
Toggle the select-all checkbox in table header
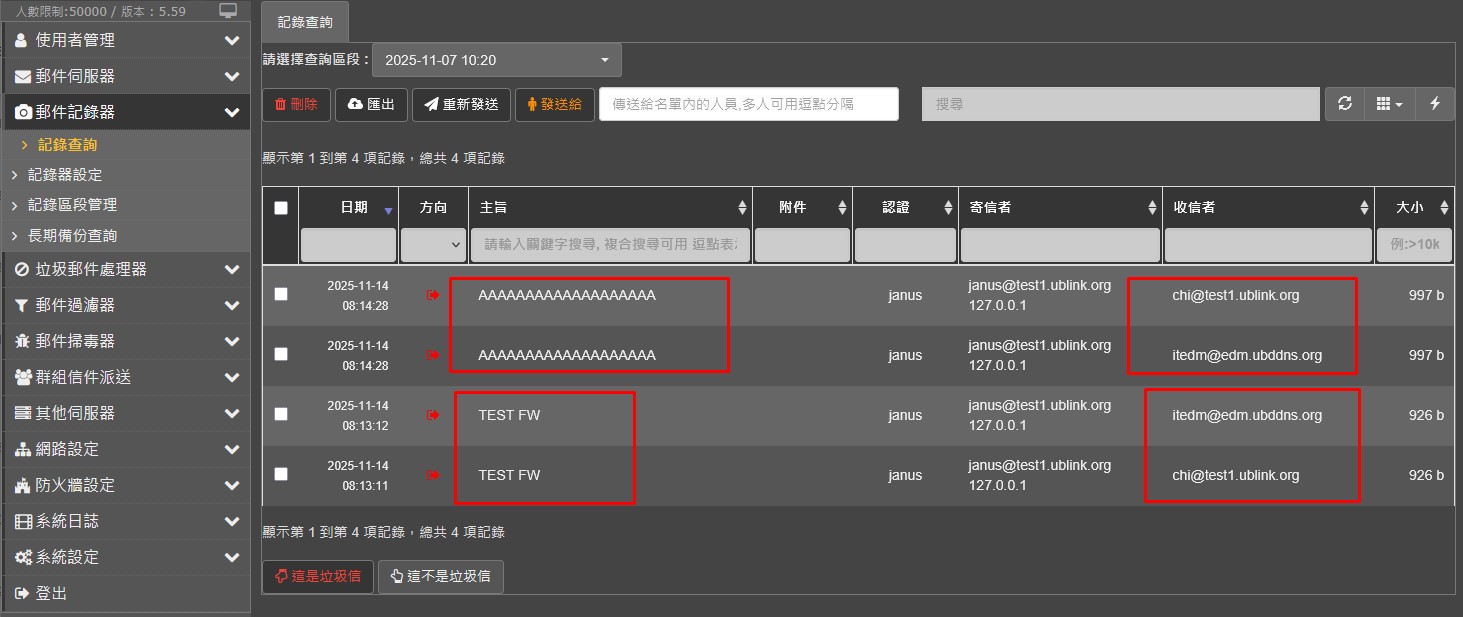click(x=281, y=208)
